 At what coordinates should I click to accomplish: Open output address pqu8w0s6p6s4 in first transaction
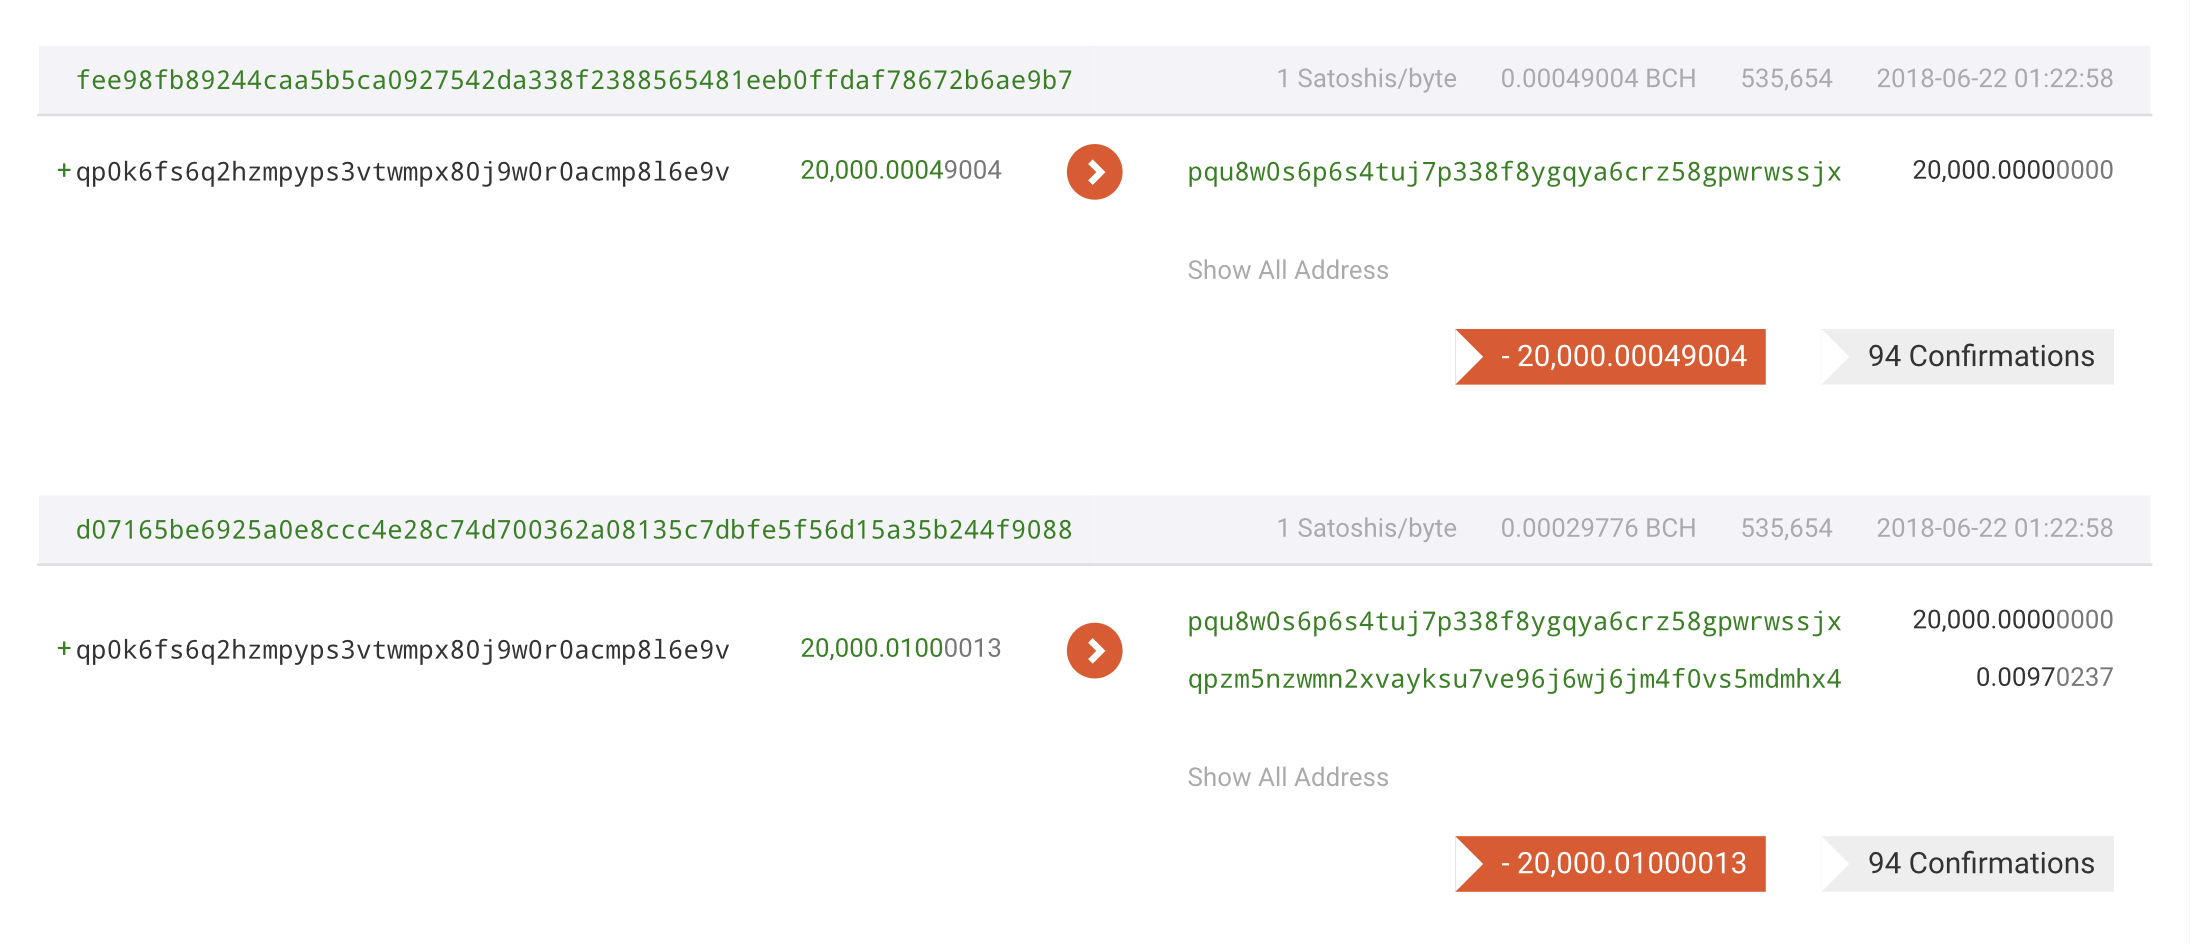pos(1514,172)
